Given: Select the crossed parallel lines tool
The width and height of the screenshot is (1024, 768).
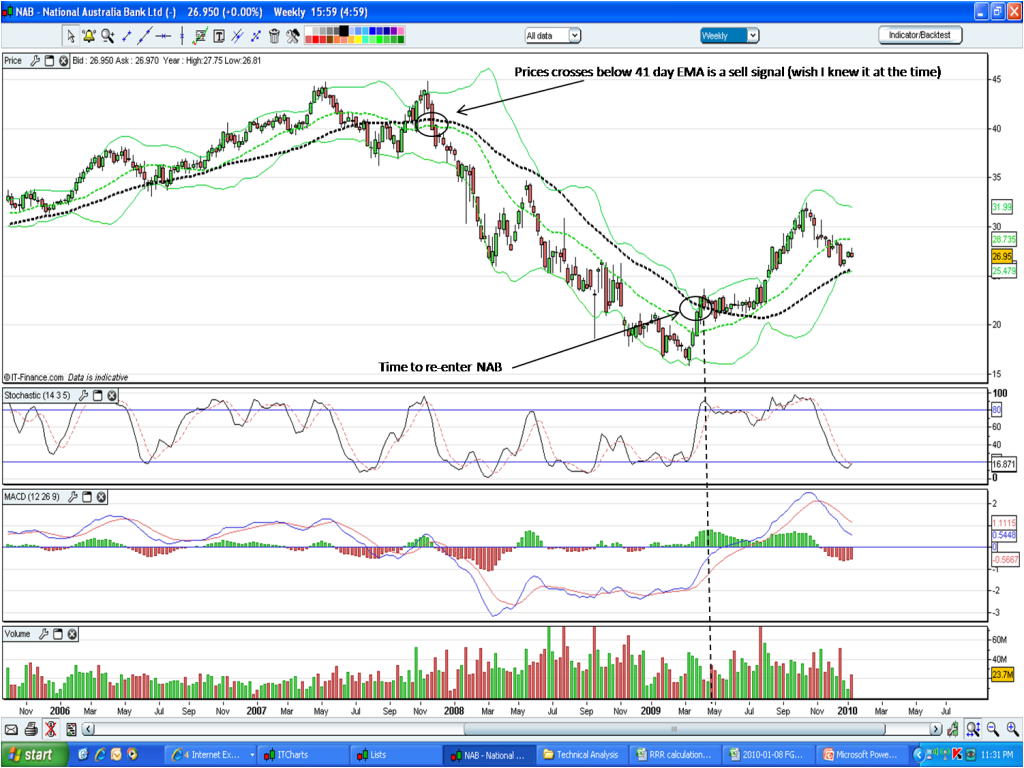Looking at the screenshot, I should (x=238, y=36).
